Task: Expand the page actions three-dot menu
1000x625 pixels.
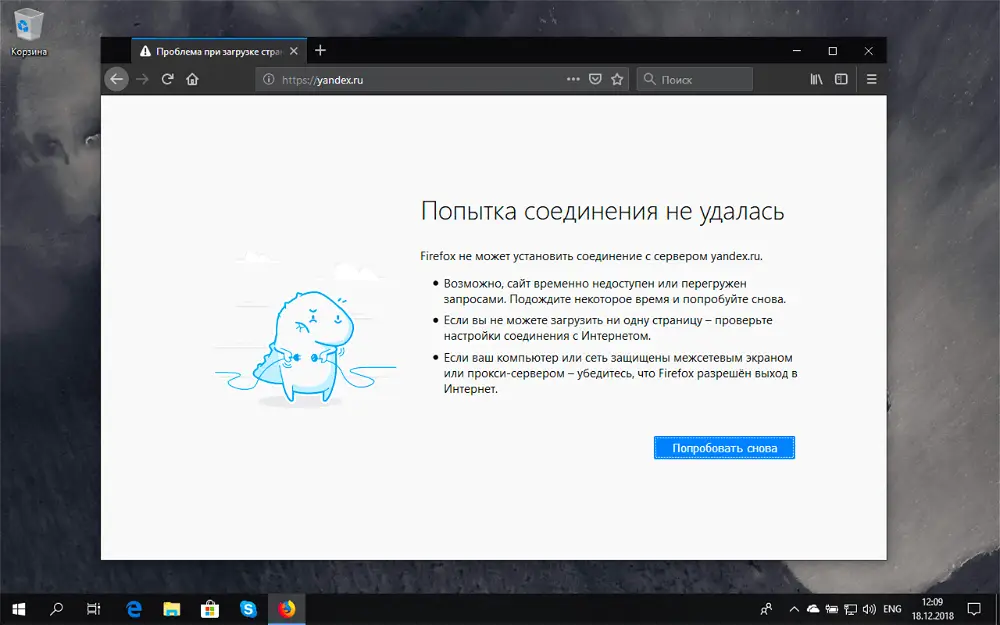Action: pos(573,79)
